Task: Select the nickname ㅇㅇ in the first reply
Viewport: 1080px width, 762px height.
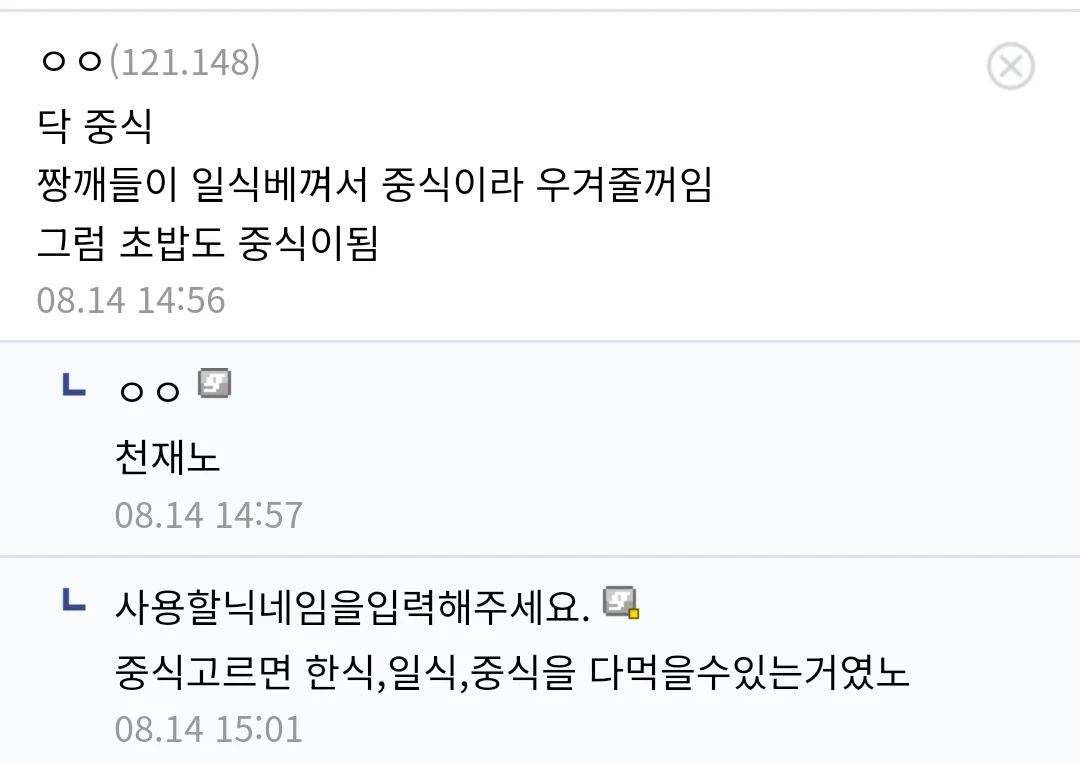Action: [x=149, y=391]
